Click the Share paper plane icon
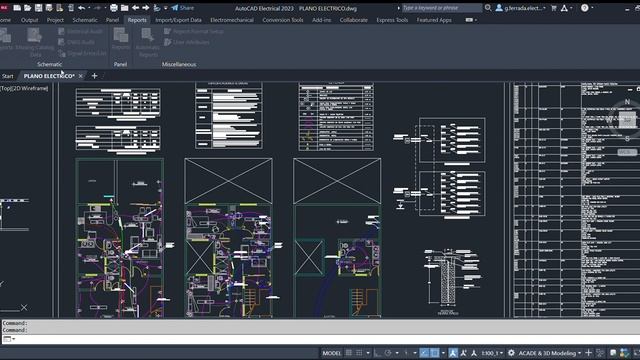640x360 pixels. coord(175,8)
